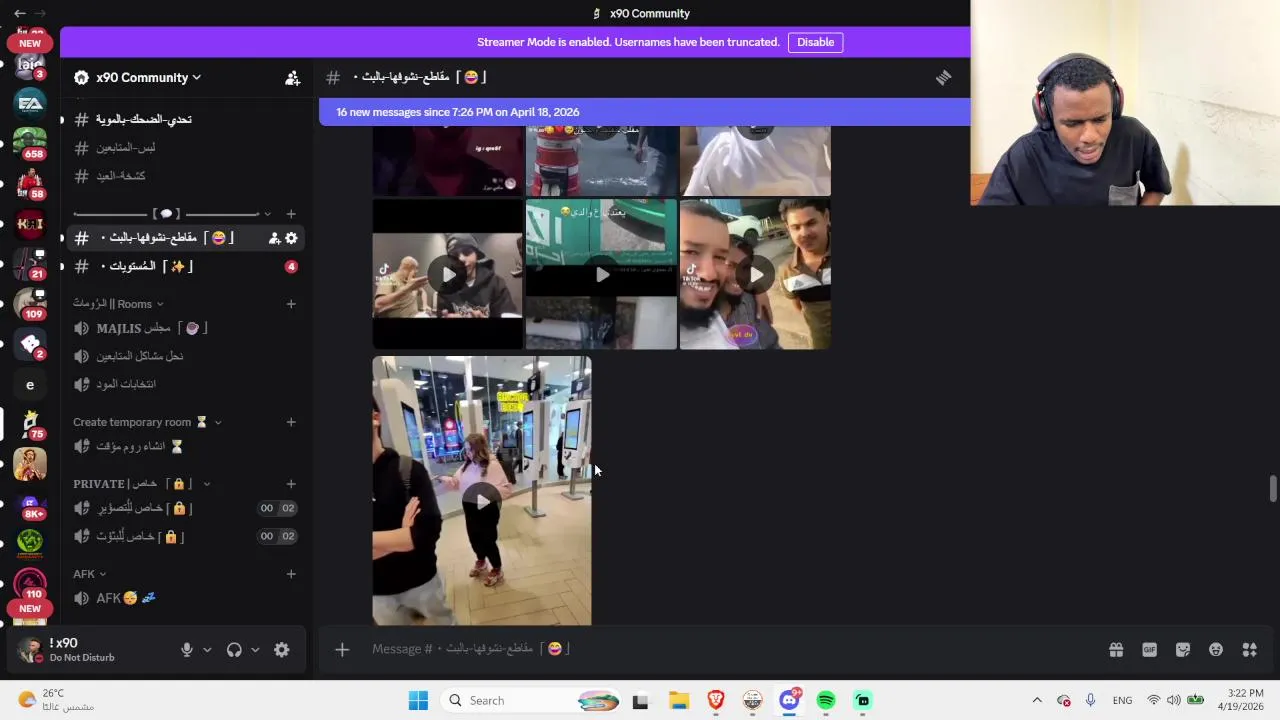Open the emoji picker
This screenshot has height=720, width=1280.
1216,650
